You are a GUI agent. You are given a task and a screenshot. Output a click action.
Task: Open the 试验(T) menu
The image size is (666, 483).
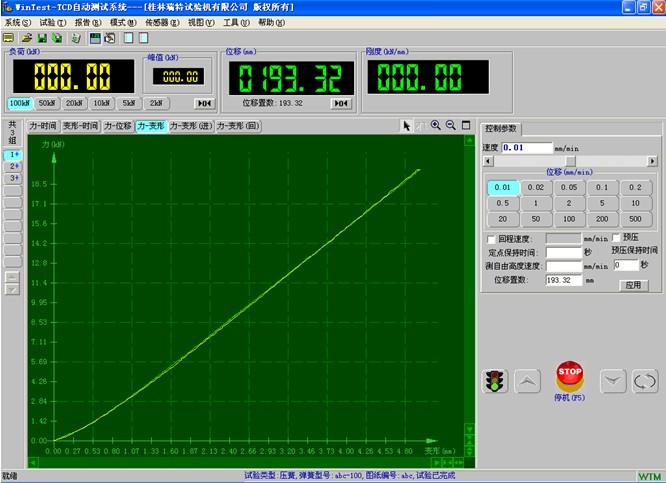tap(52, 21)
